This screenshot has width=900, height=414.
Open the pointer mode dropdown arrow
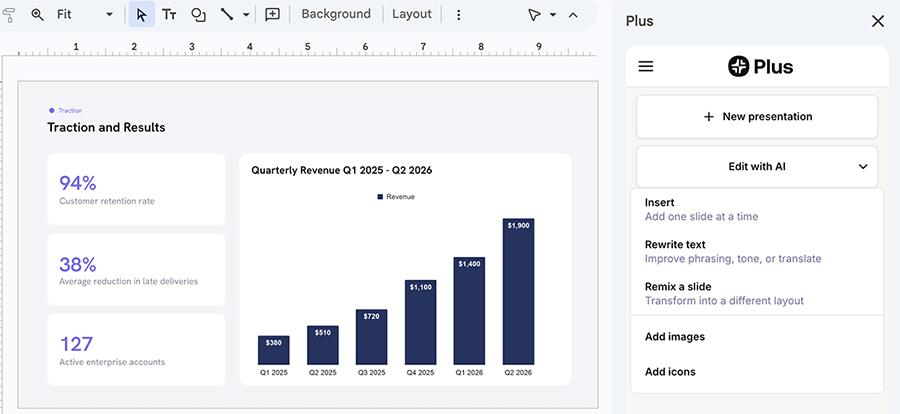553,15
